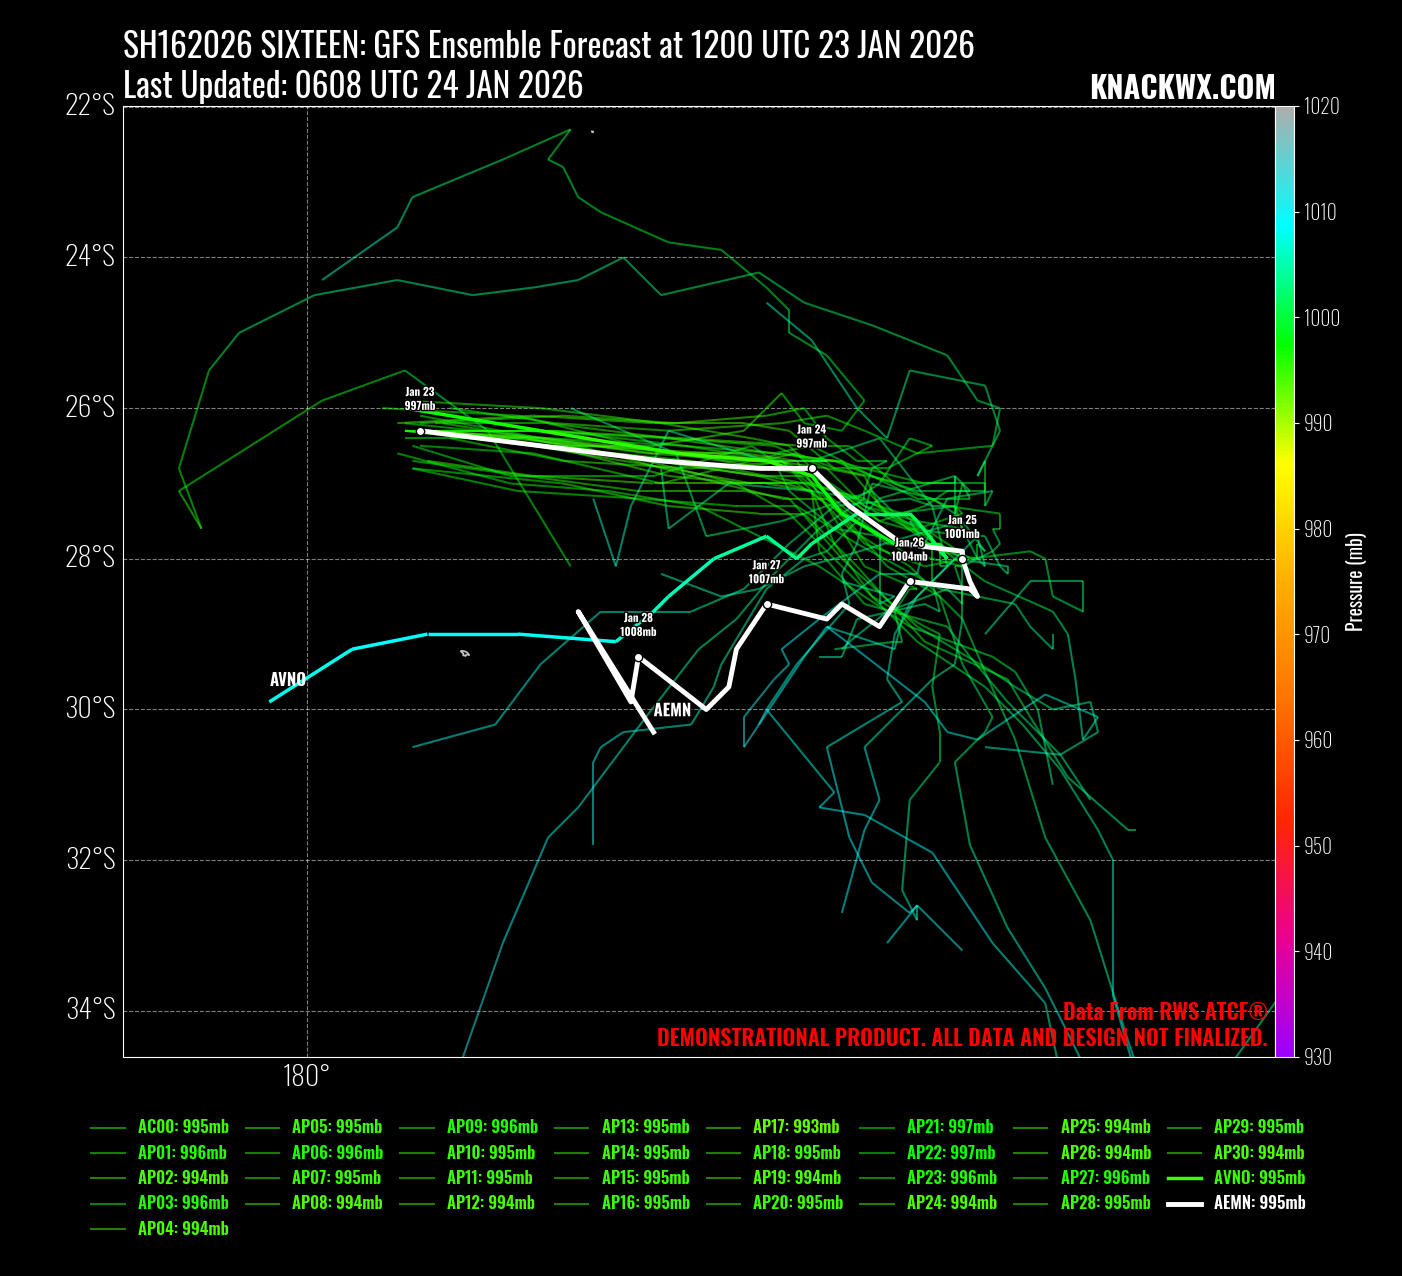The height and width of the screenshot is (1276, 1402).
Task: Click the AVNO track label on the map
Action: click(288, 680)
